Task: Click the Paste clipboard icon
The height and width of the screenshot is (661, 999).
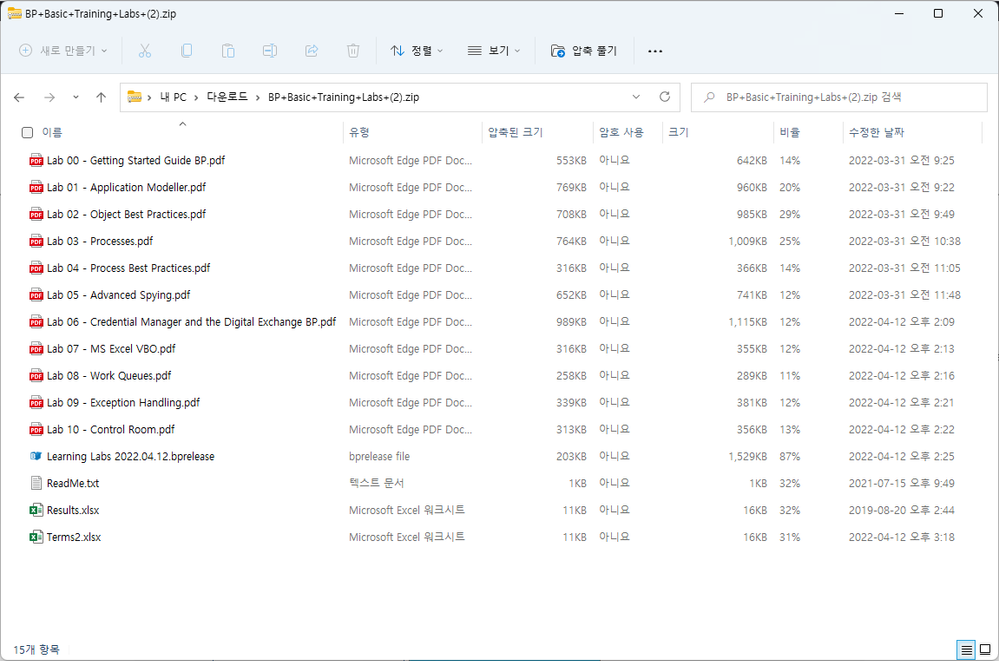Action: tap(228, 51)
